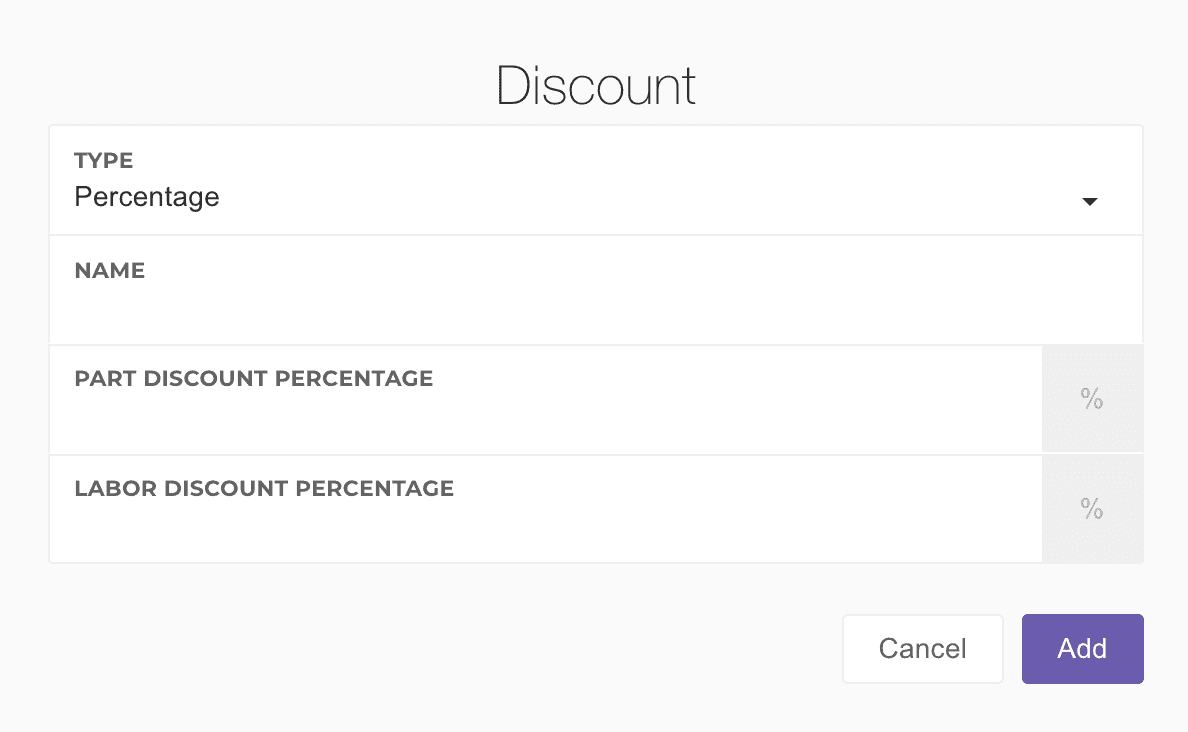This screenshot has width=1188, height=732.
Task: Click the TYPE field label
Action: click(104, 161)
